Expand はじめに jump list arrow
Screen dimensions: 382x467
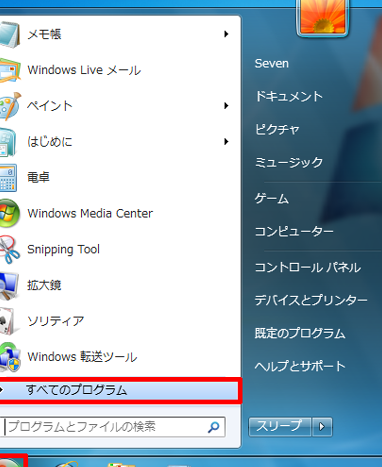226,142
